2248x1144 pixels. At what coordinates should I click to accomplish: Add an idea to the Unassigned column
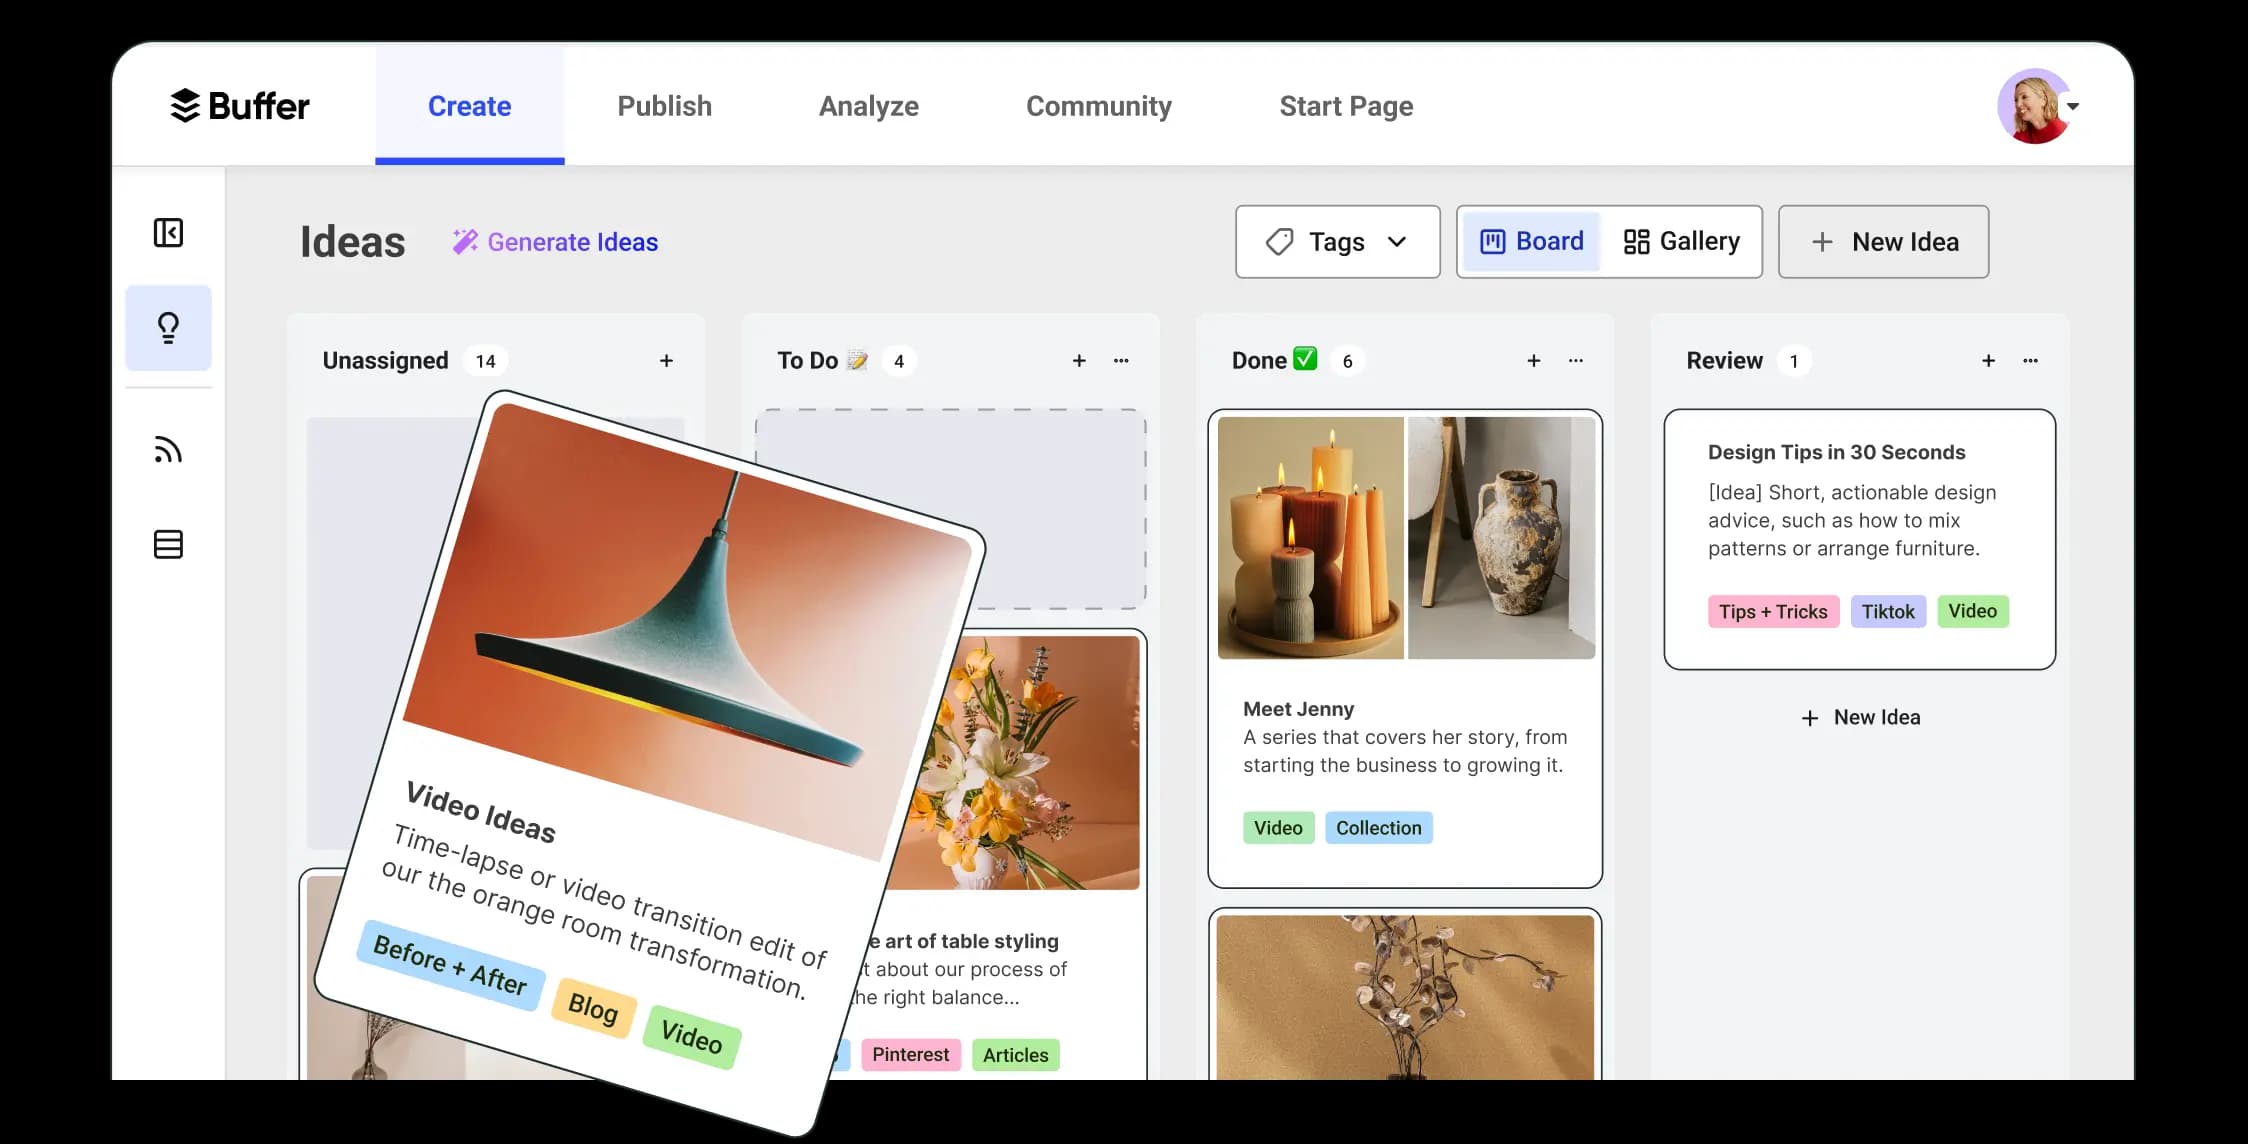click(x=666, y=360)
